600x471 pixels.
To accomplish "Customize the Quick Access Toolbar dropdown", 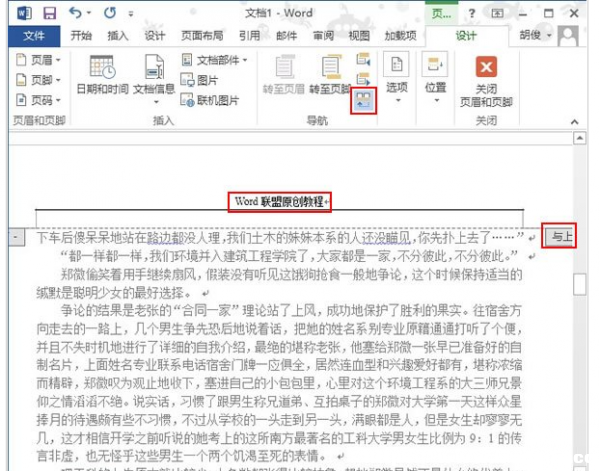I will click(131, 14).
